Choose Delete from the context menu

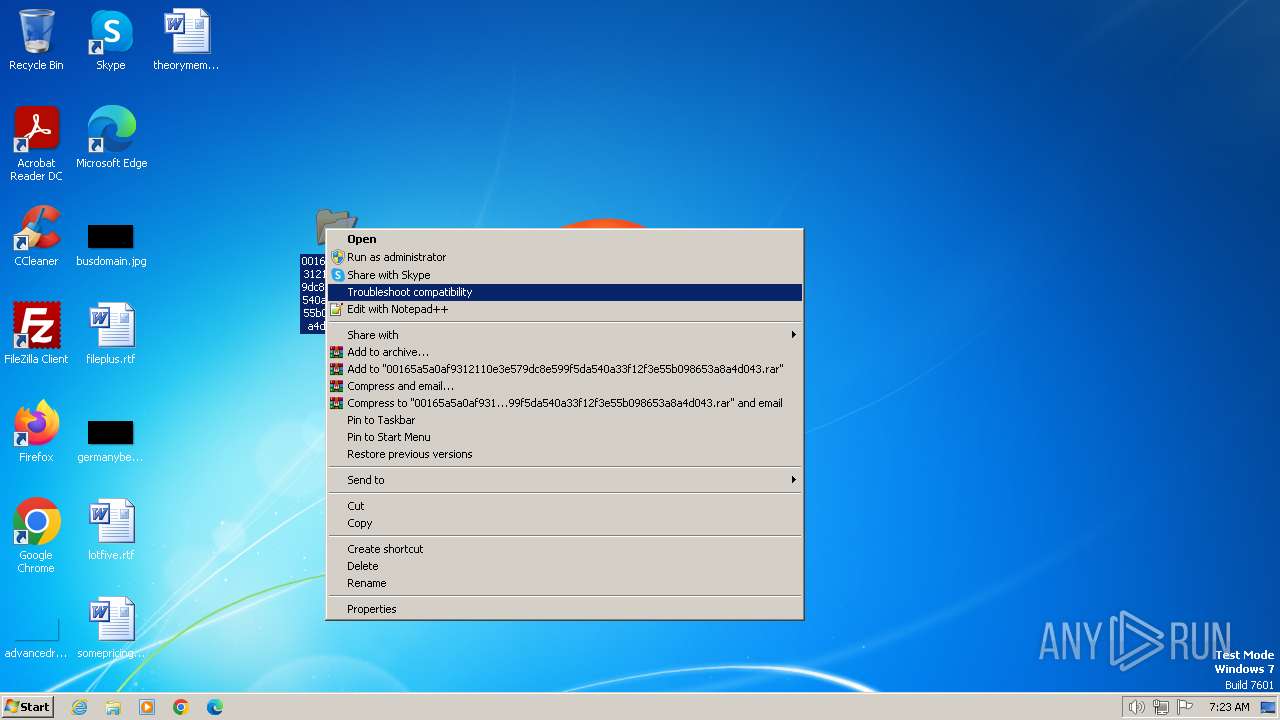click(x=565, y=566)
